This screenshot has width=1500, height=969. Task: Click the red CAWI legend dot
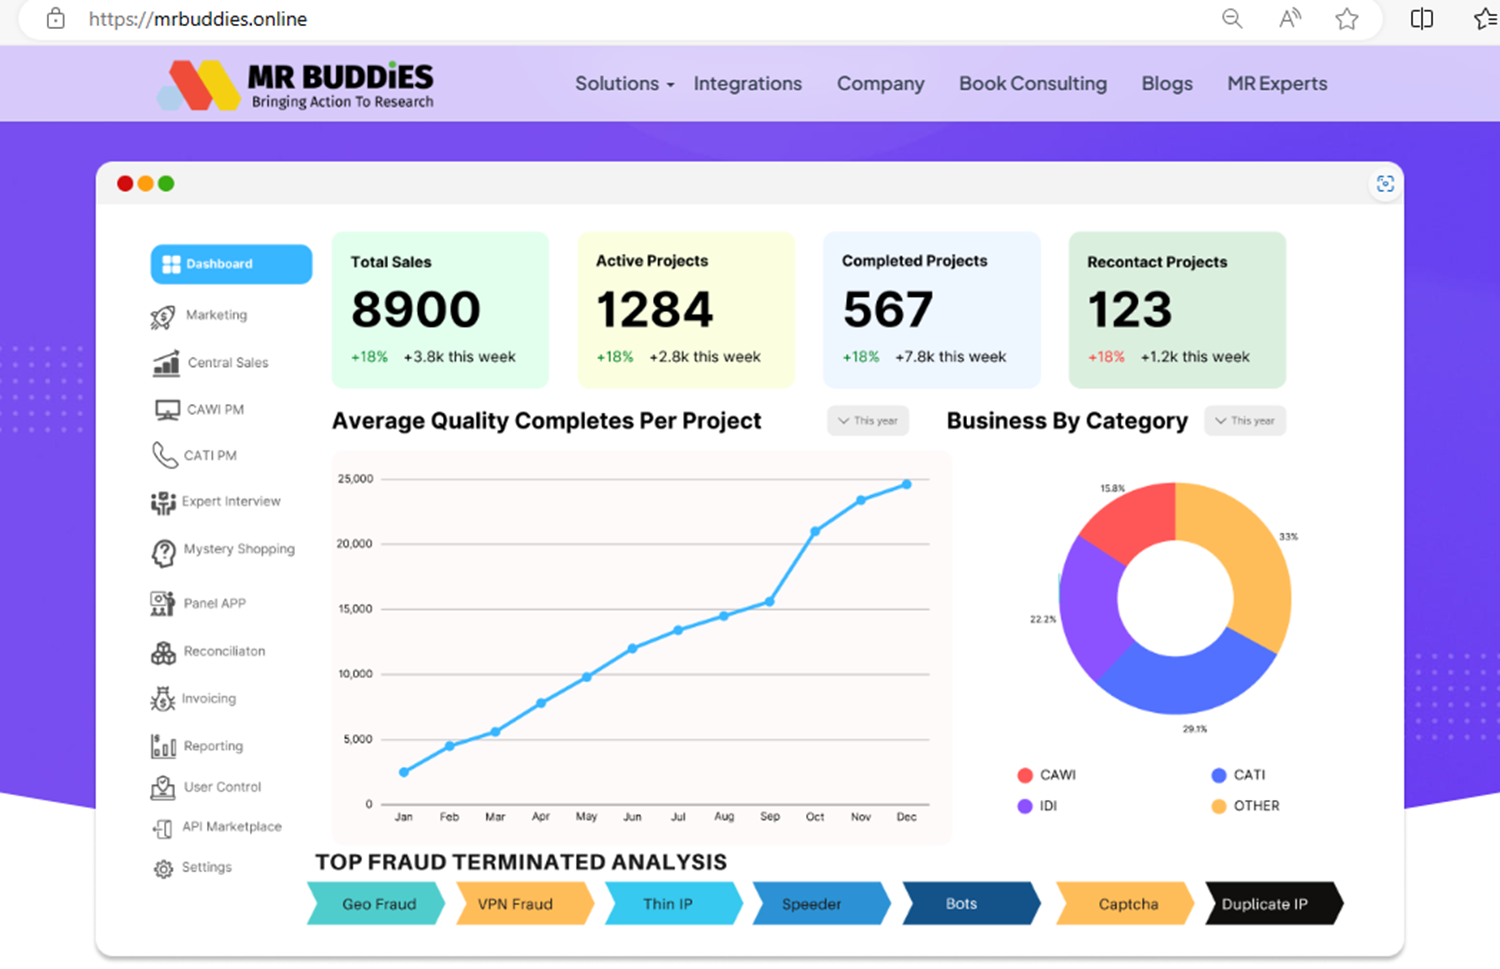(1025, 775)
